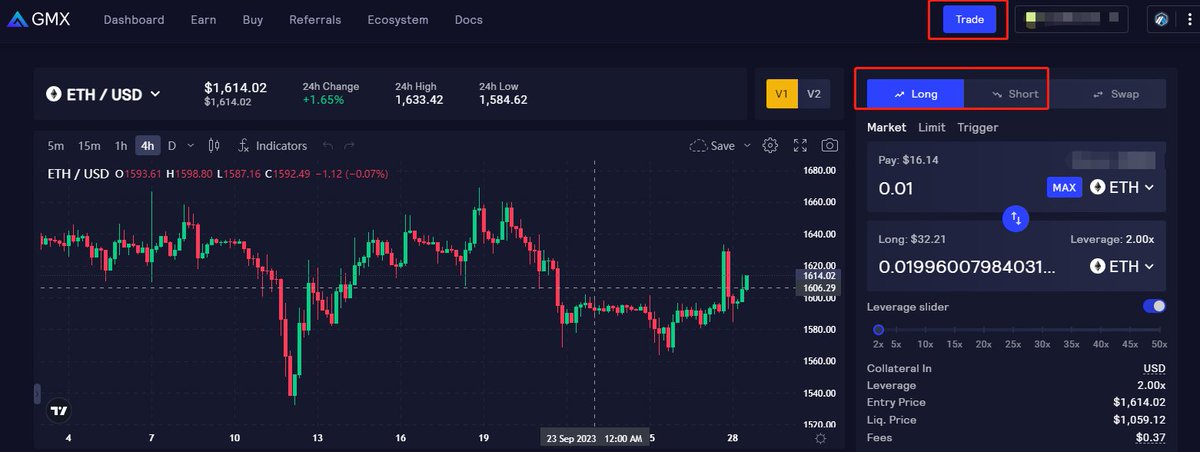This screenshot has width=1200, height=452.
Task: Go to the Earn page
Action: pos(203,20)
